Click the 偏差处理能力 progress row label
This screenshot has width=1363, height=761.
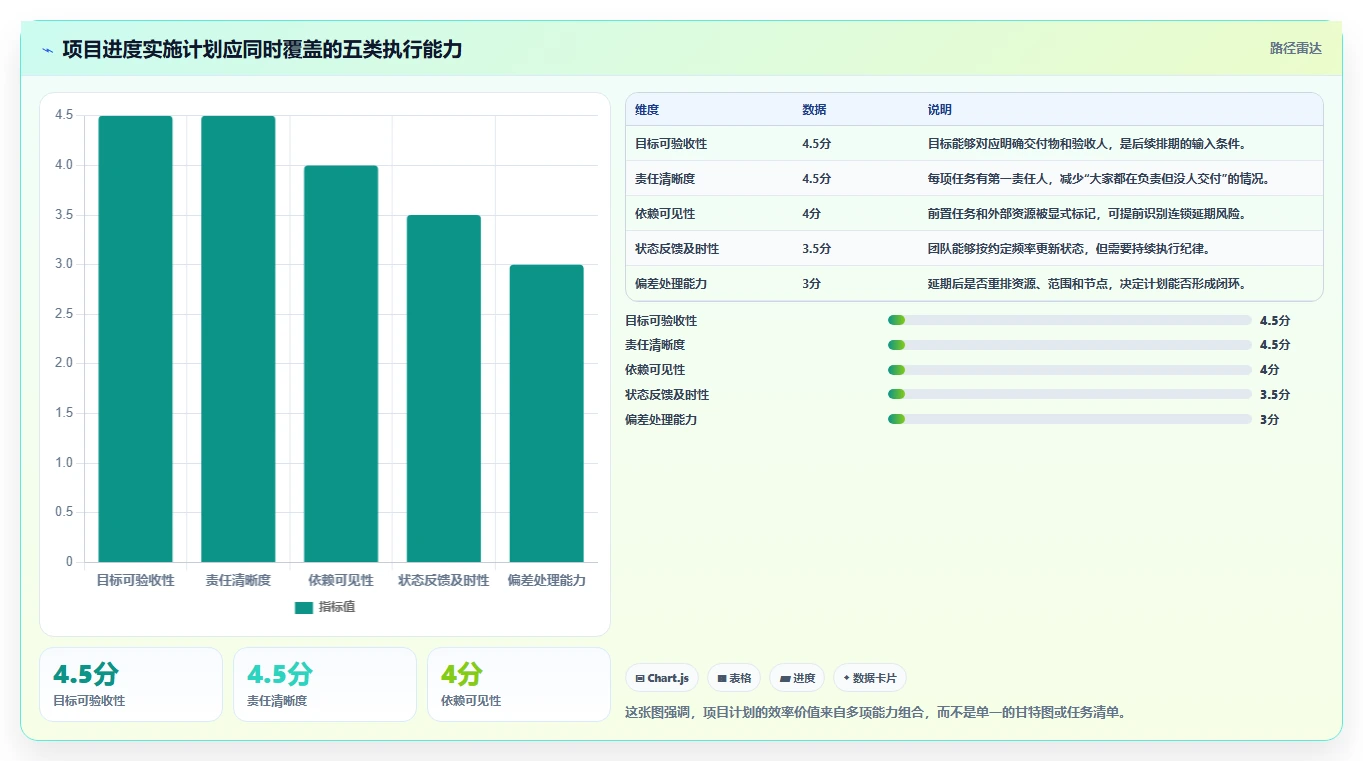(x=661, y=420)
